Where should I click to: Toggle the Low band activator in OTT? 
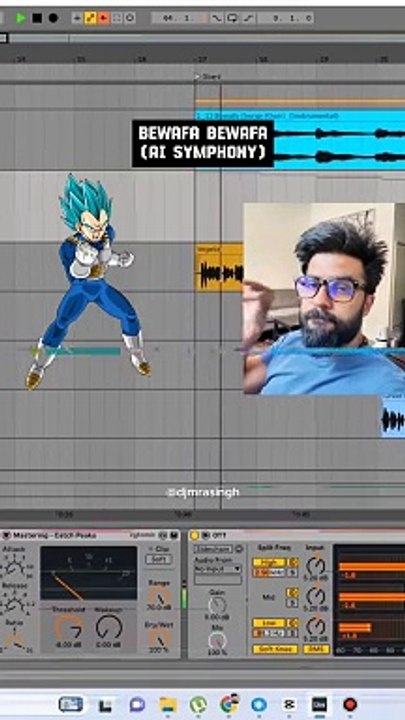pyautogui.click(x=269, y=623)
